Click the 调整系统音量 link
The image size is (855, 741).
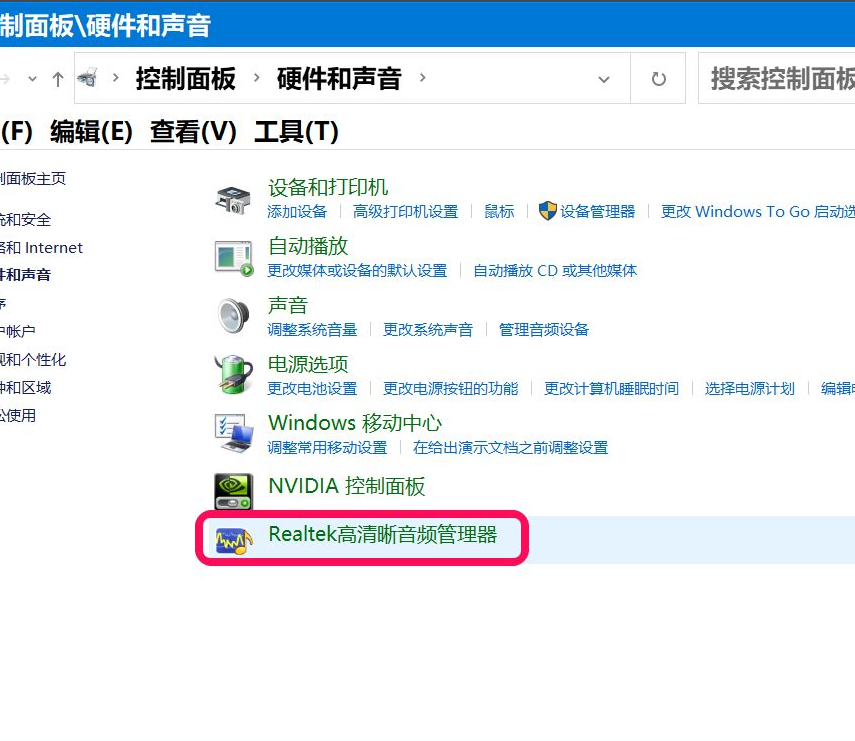point(312,329)
